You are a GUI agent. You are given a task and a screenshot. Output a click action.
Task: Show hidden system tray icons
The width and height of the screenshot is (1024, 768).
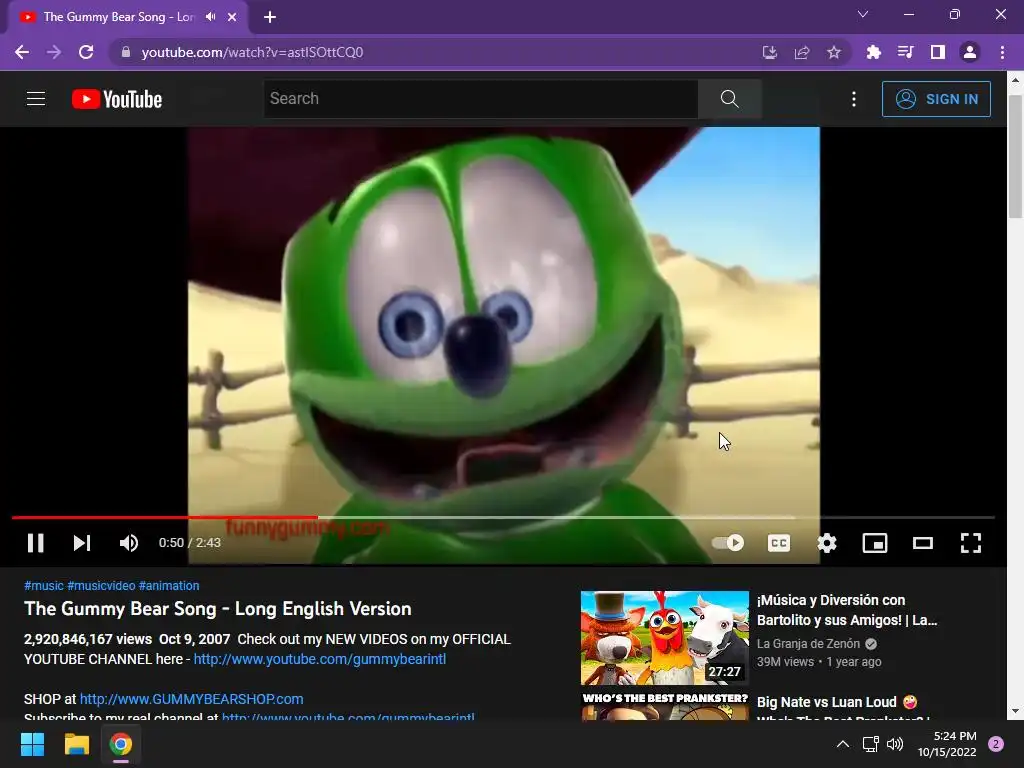point(843,744)
